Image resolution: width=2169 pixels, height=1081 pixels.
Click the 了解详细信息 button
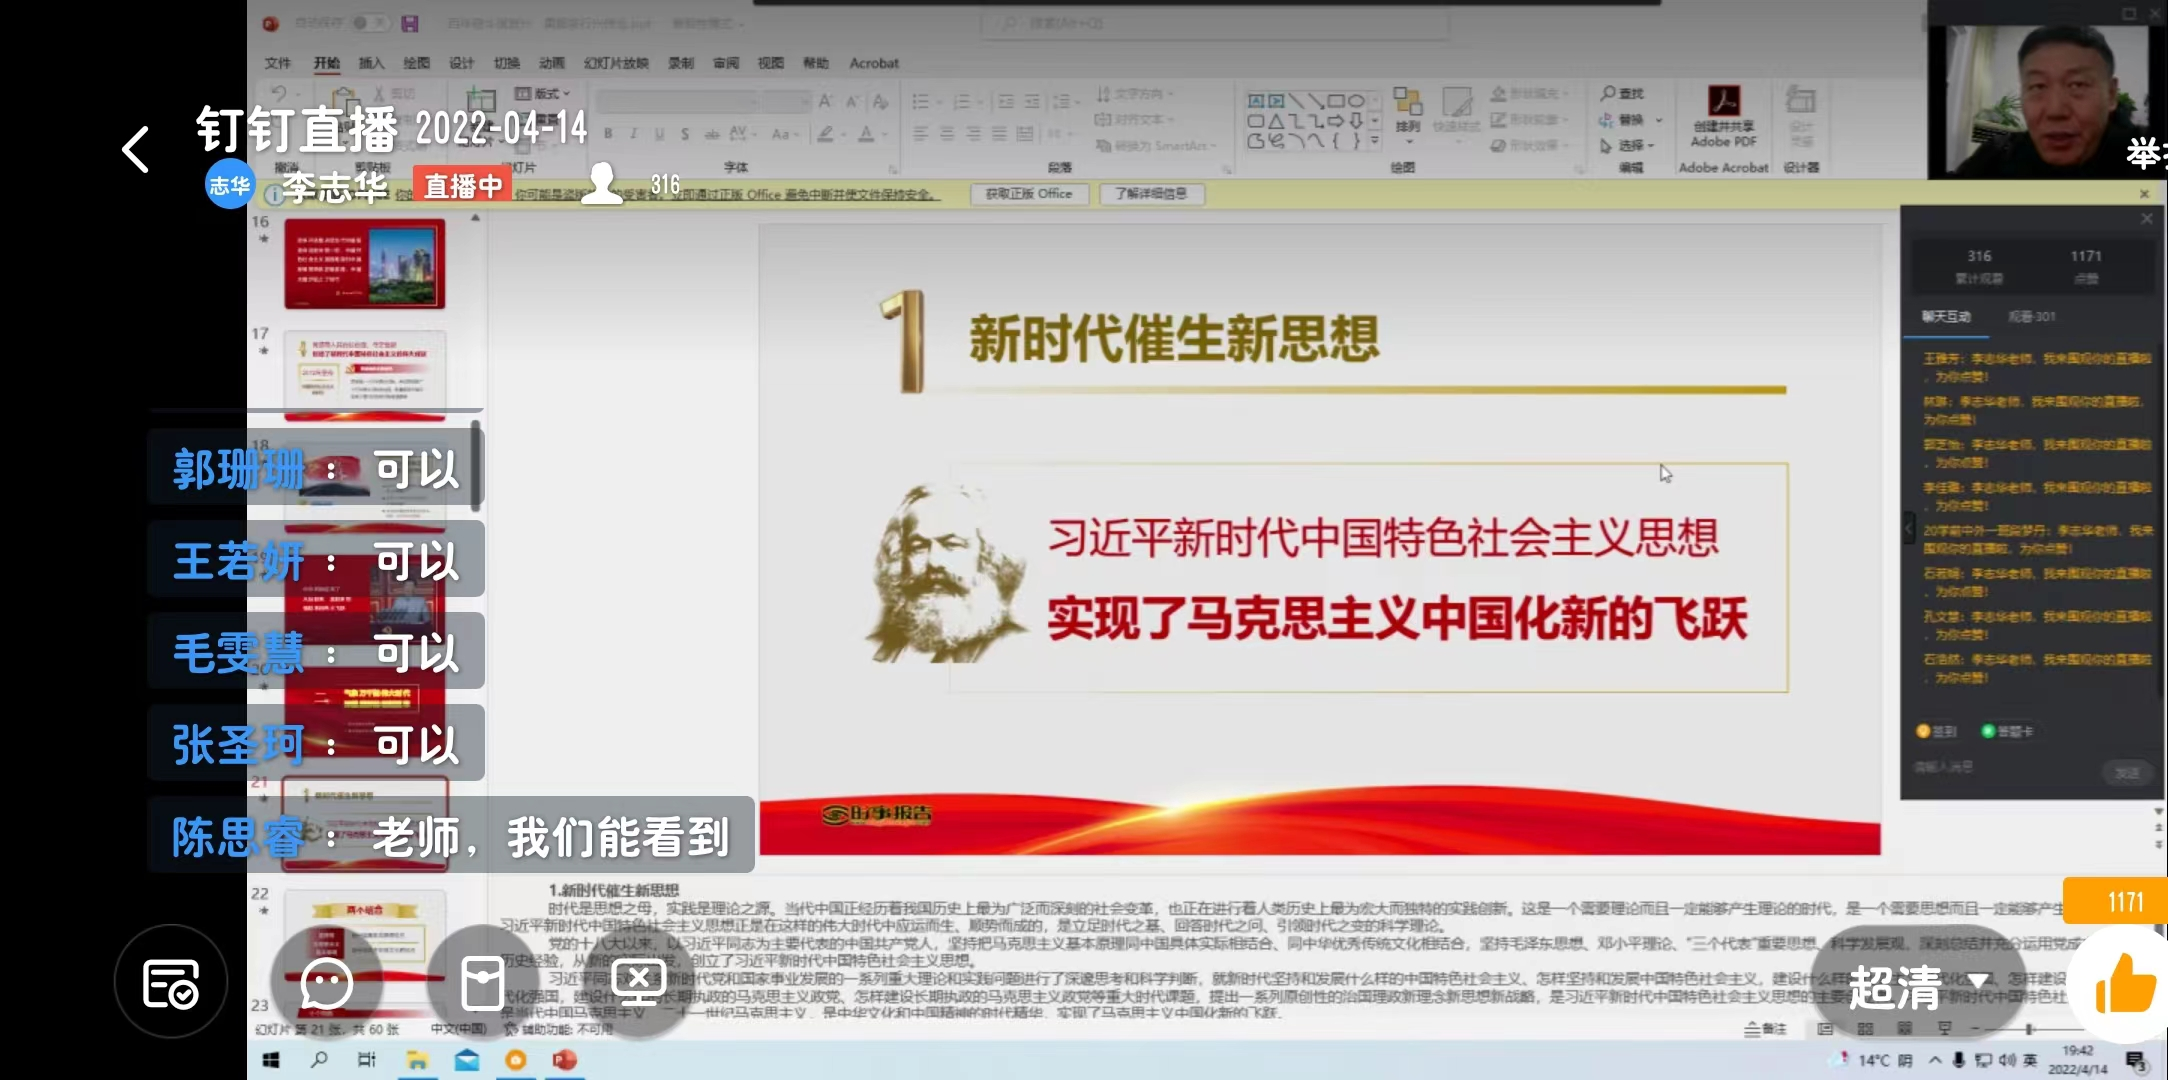pos(1151,194)
